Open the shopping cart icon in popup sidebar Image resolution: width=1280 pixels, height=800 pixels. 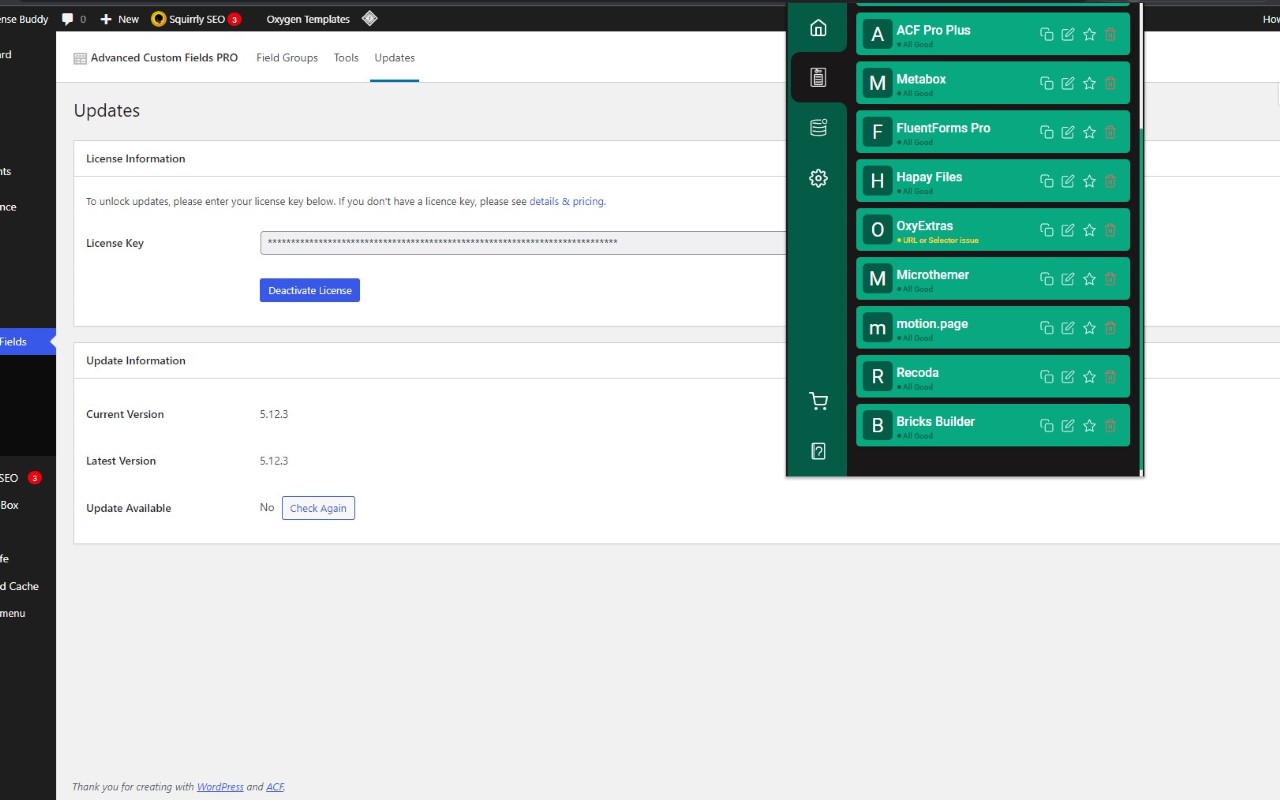pos(818,402)
